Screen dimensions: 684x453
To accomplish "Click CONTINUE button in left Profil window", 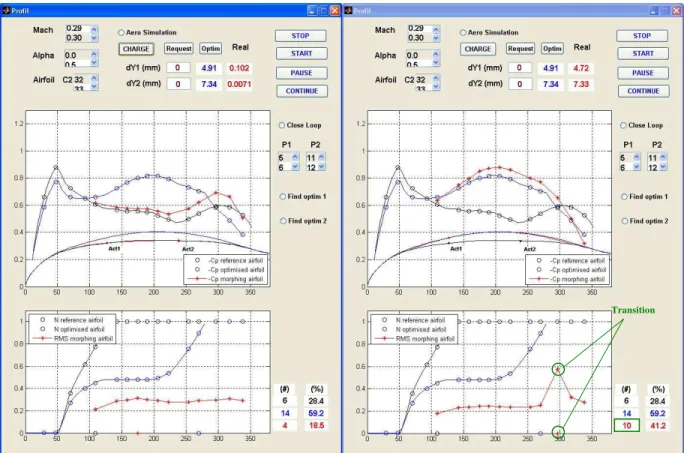I will (302, 91).
